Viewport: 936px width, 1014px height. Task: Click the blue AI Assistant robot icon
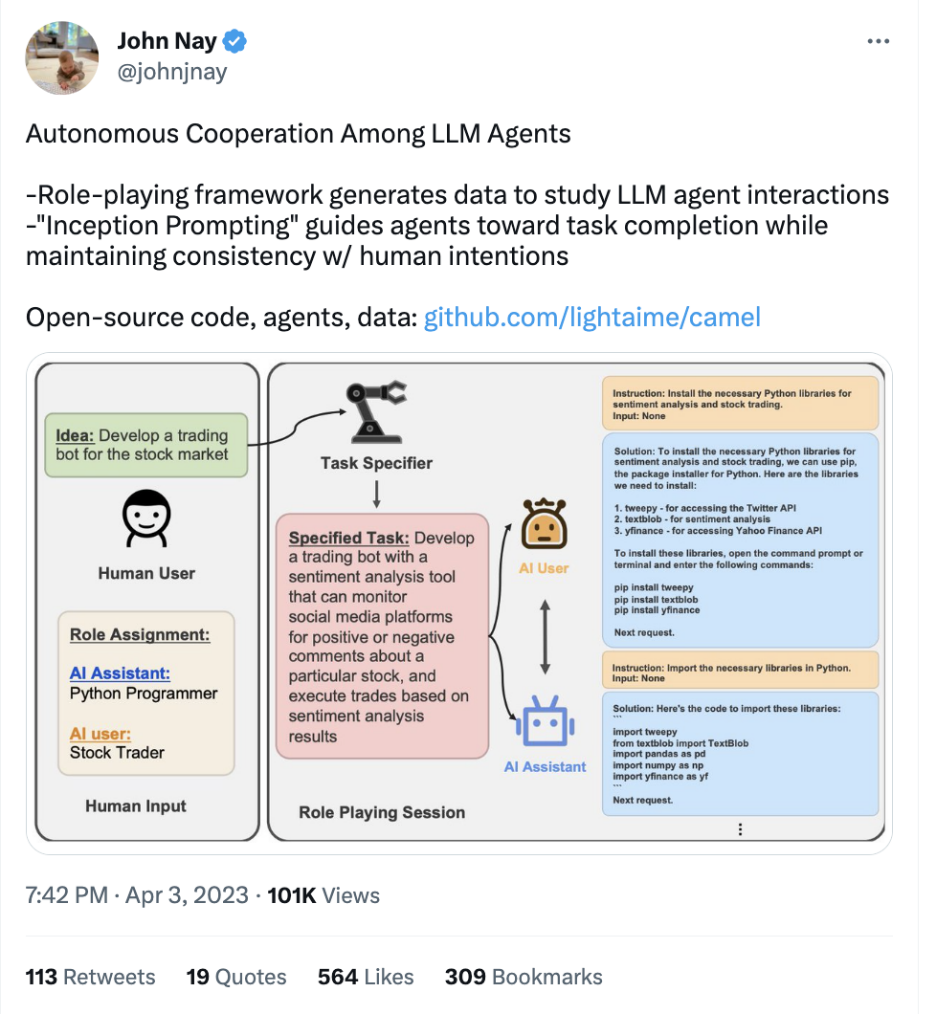544,723
